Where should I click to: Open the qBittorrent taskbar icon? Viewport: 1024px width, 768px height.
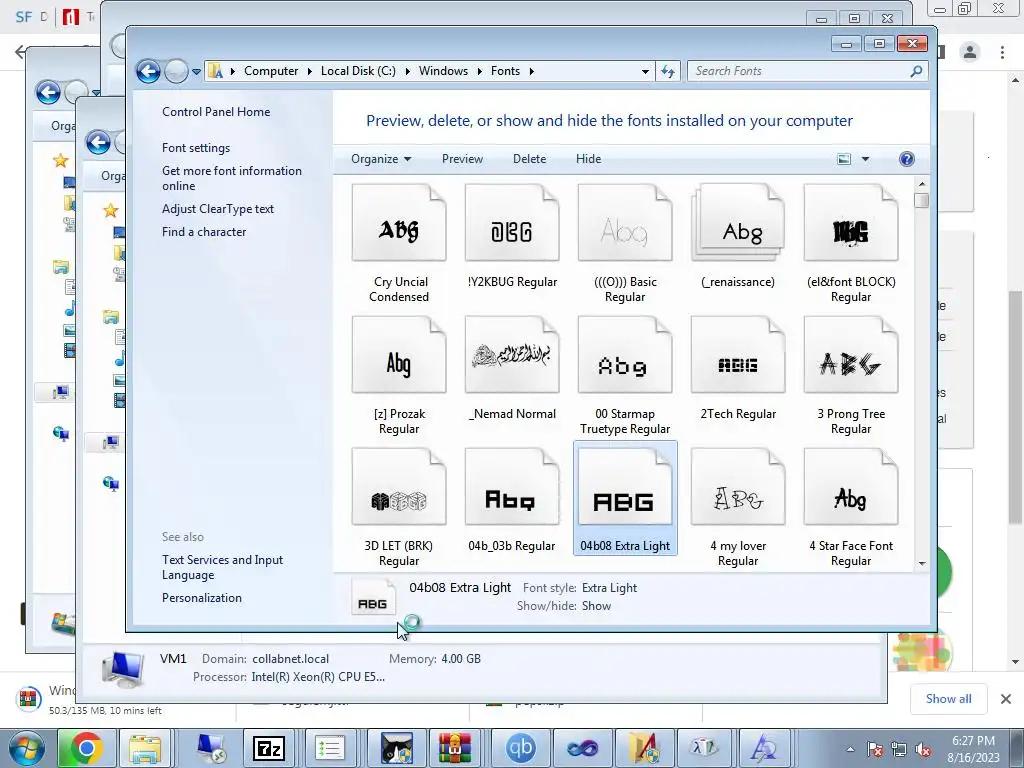[x=520, y=748]
